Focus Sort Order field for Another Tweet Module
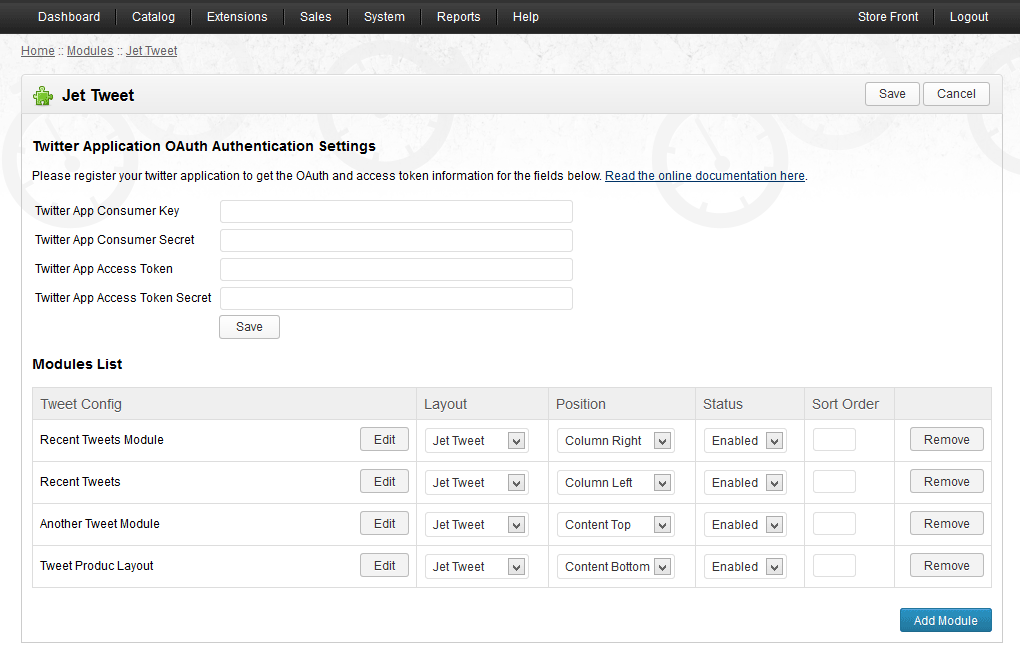The image size is (1020, 654). [834, 523]
